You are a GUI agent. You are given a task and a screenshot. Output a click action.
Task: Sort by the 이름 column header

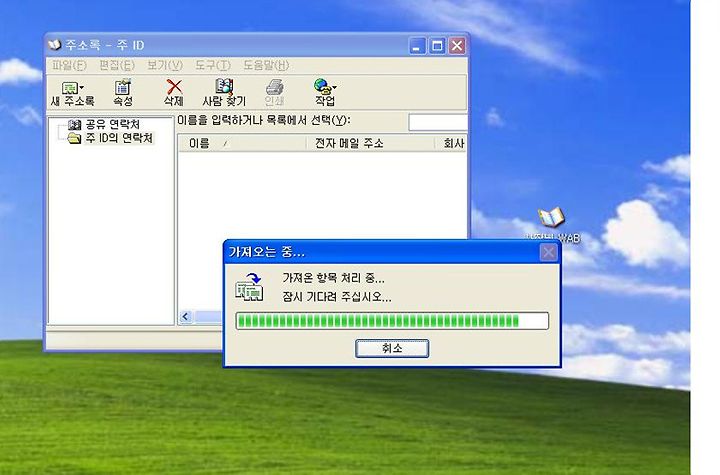242,143
